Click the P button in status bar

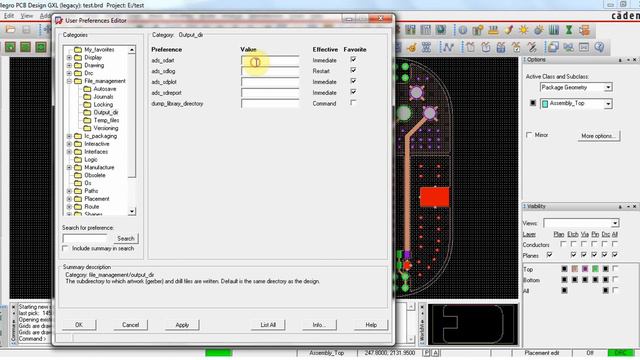[x=427, y=353]
